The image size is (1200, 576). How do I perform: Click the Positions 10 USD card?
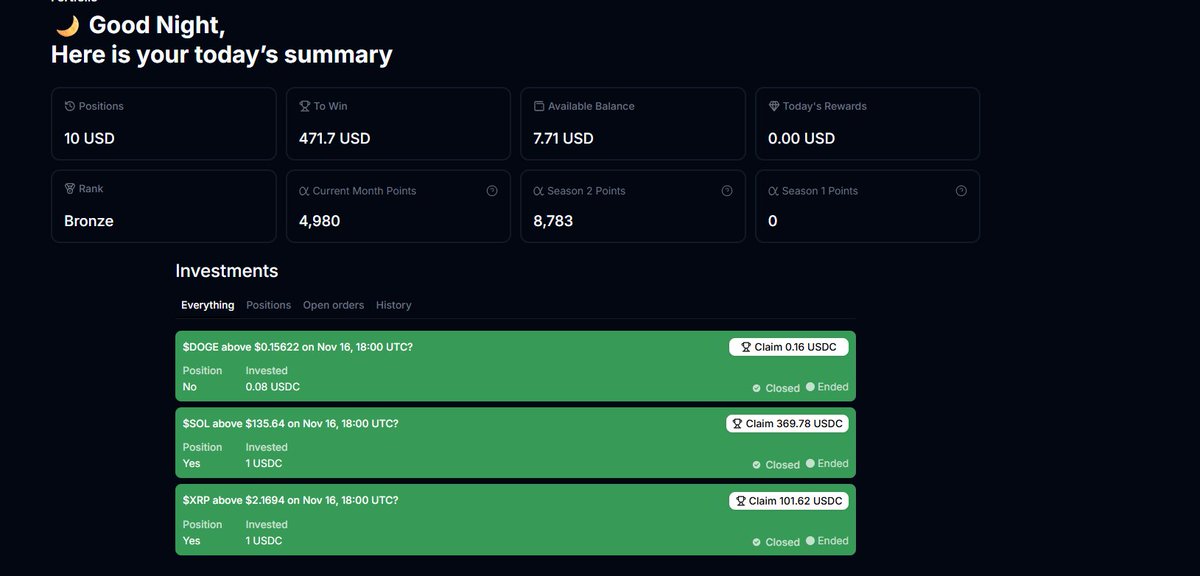164,124
